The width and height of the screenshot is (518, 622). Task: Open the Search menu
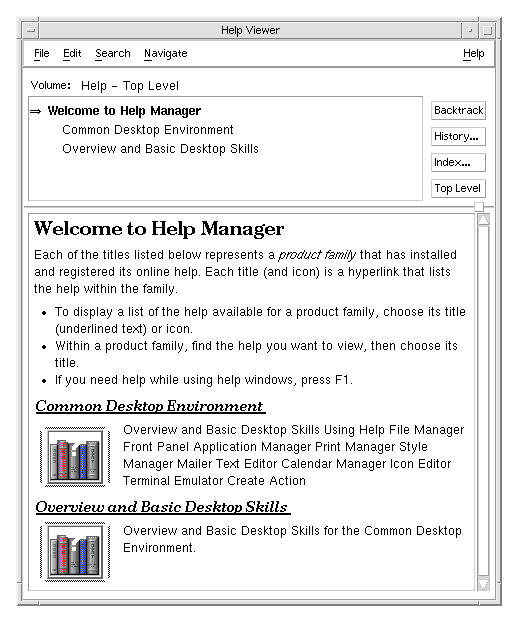(x=113, y=54)
